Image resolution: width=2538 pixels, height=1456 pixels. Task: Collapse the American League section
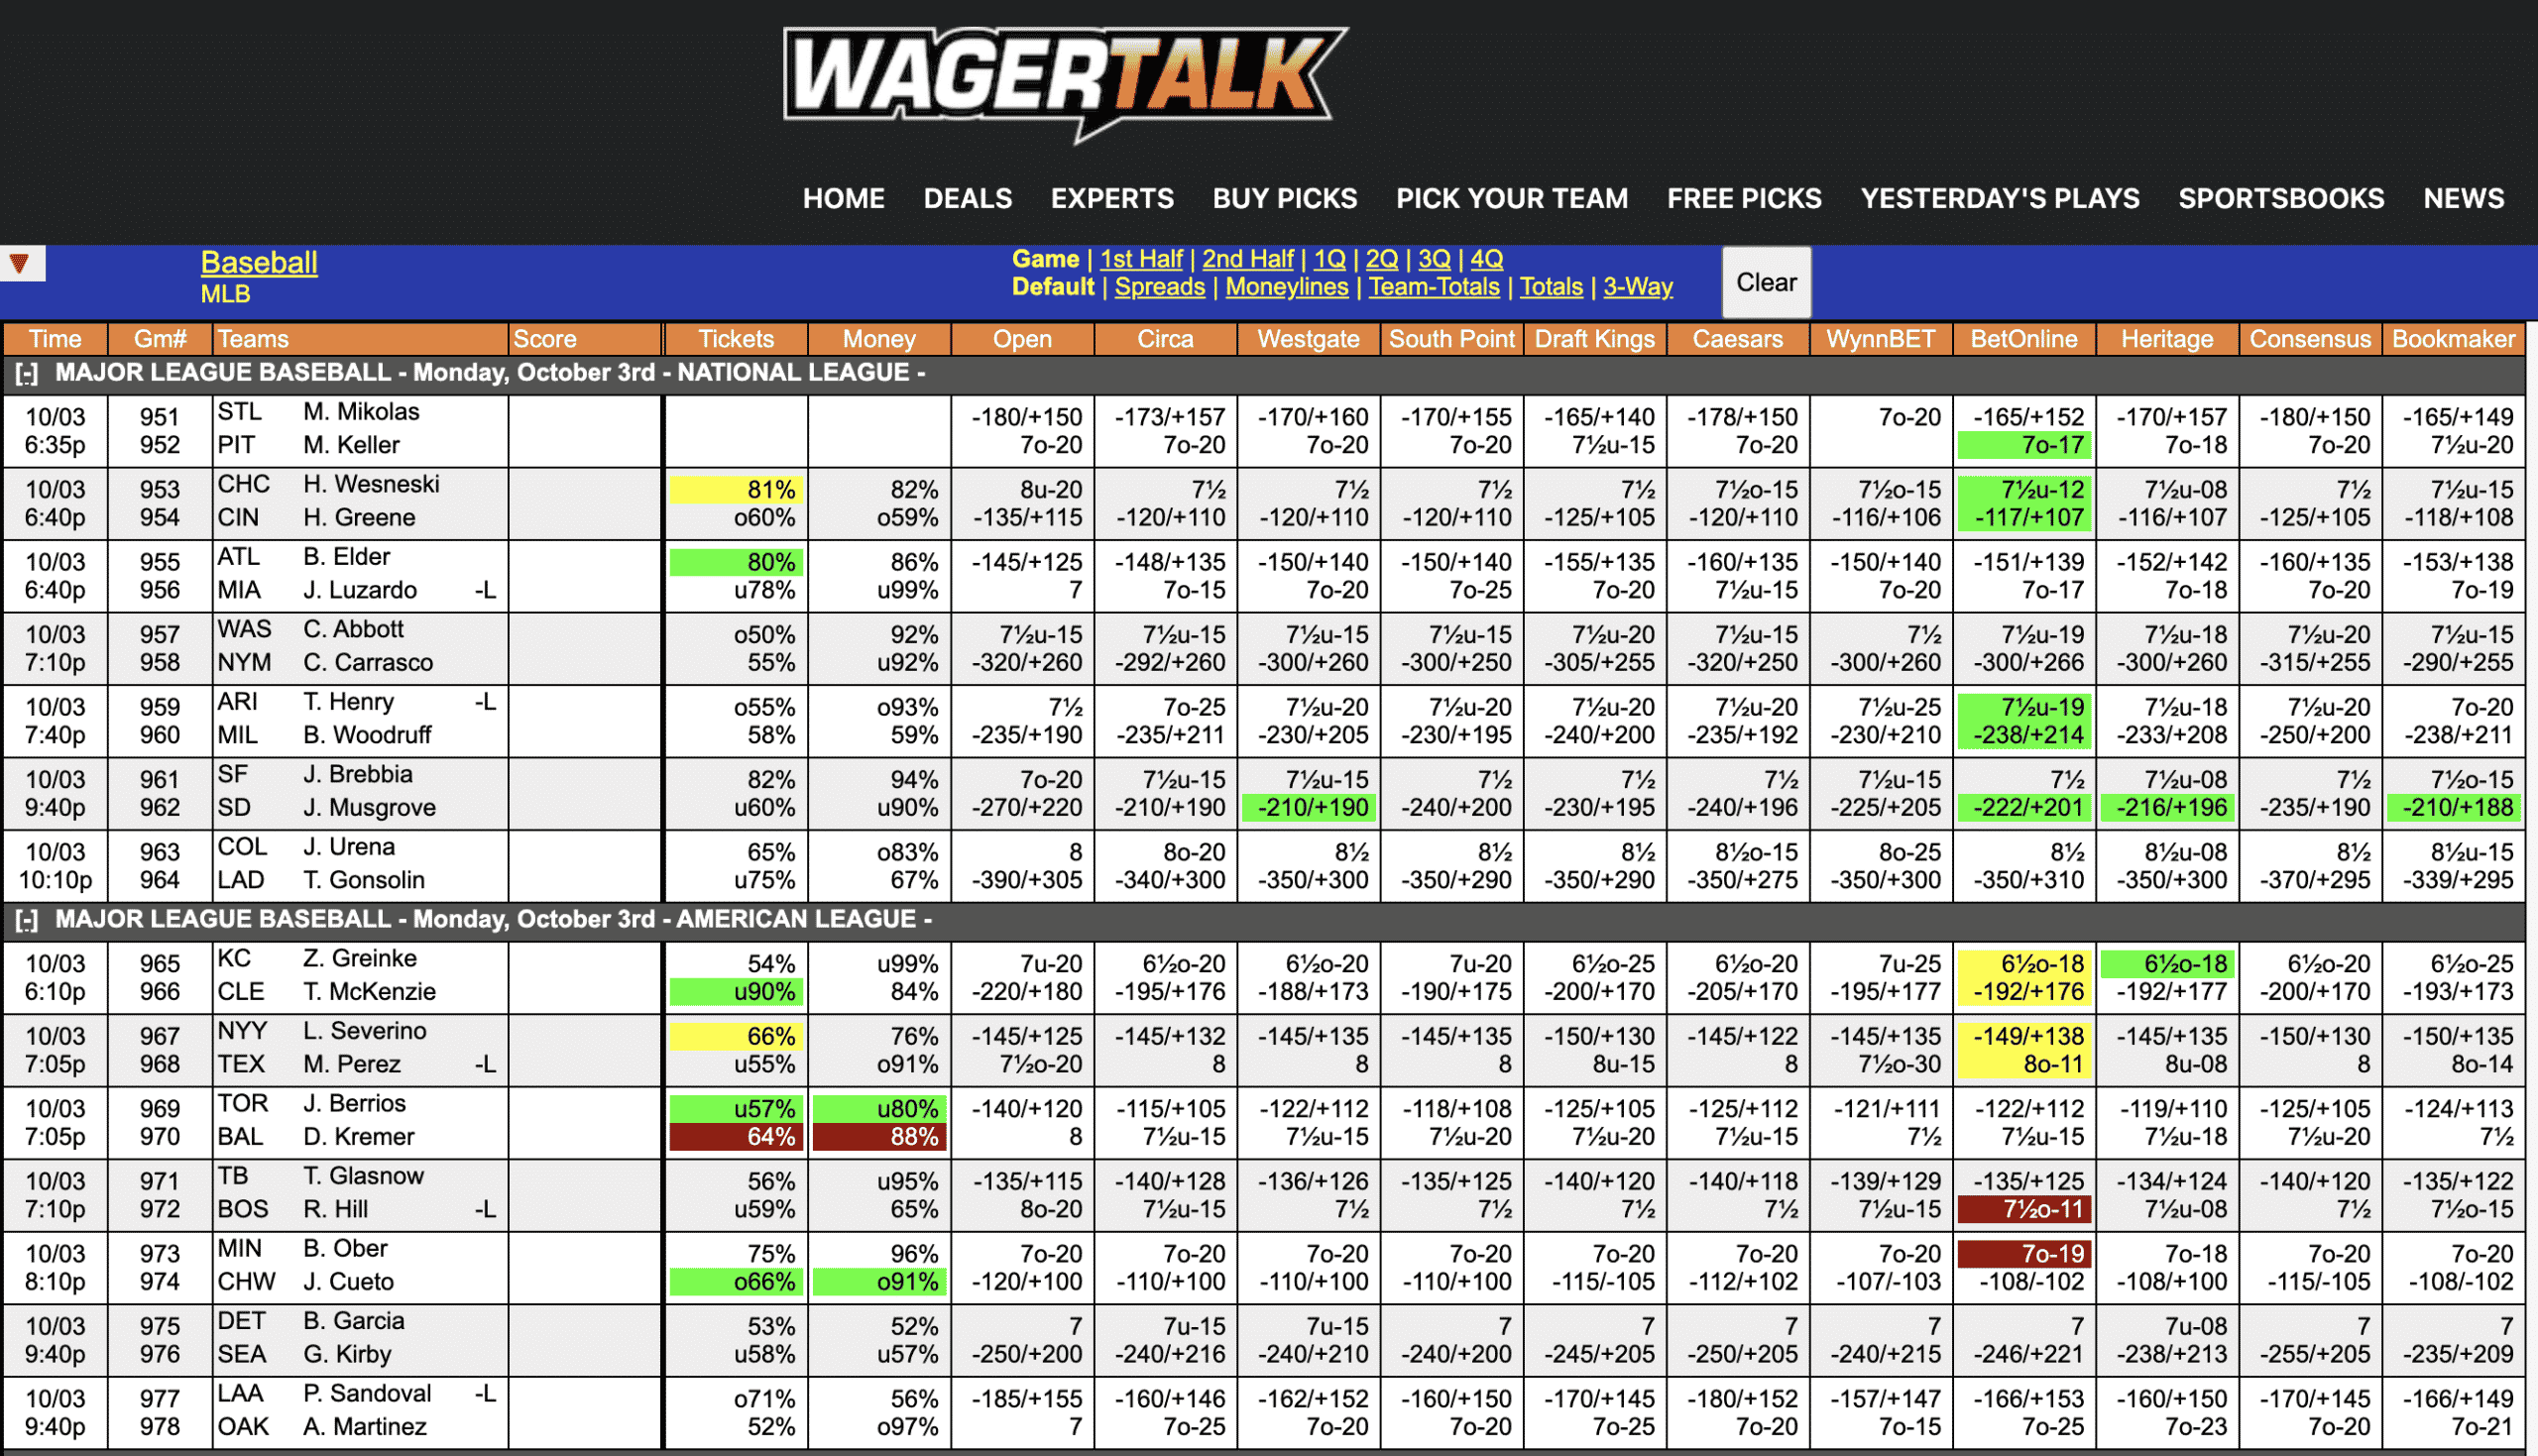click(x=27, y=921)
